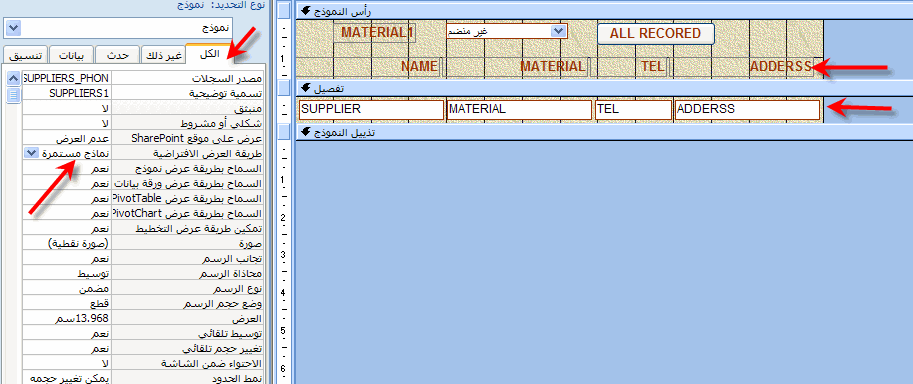Click the TEL text box in detail section

[x=634, y=110]
